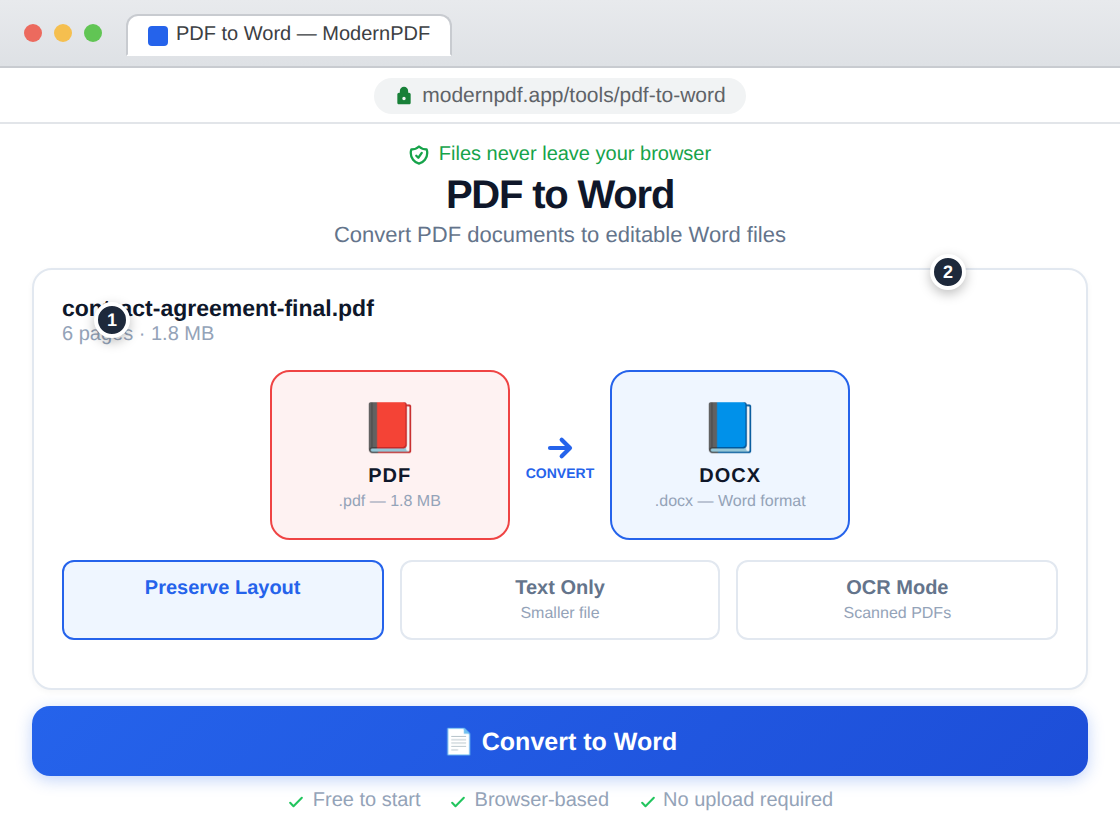Screen dimensions: 1120x826
Task: Click the padlock in the address bar
Action: point(403,95)
